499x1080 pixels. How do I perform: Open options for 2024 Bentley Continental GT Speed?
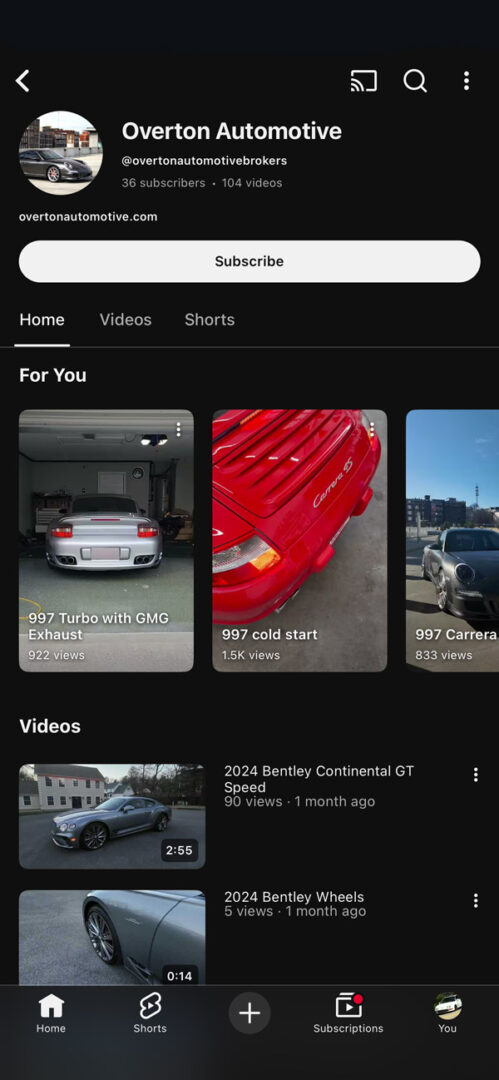(476, 775)
